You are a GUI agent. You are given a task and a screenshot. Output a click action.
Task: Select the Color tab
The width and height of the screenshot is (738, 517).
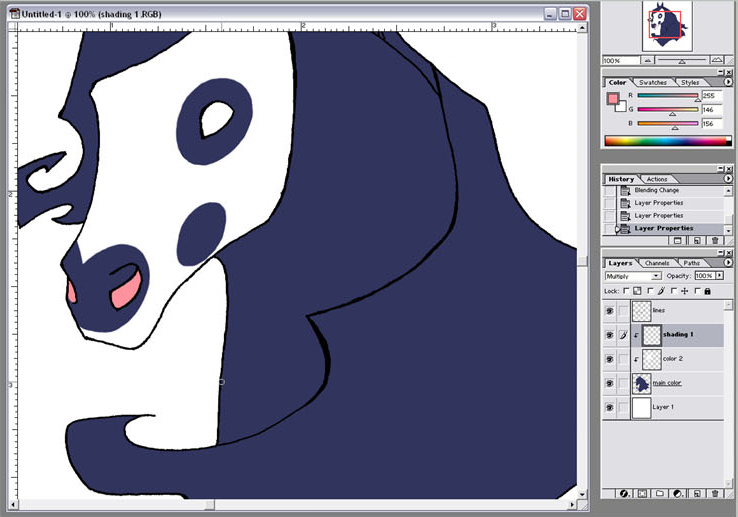point(617,82)
